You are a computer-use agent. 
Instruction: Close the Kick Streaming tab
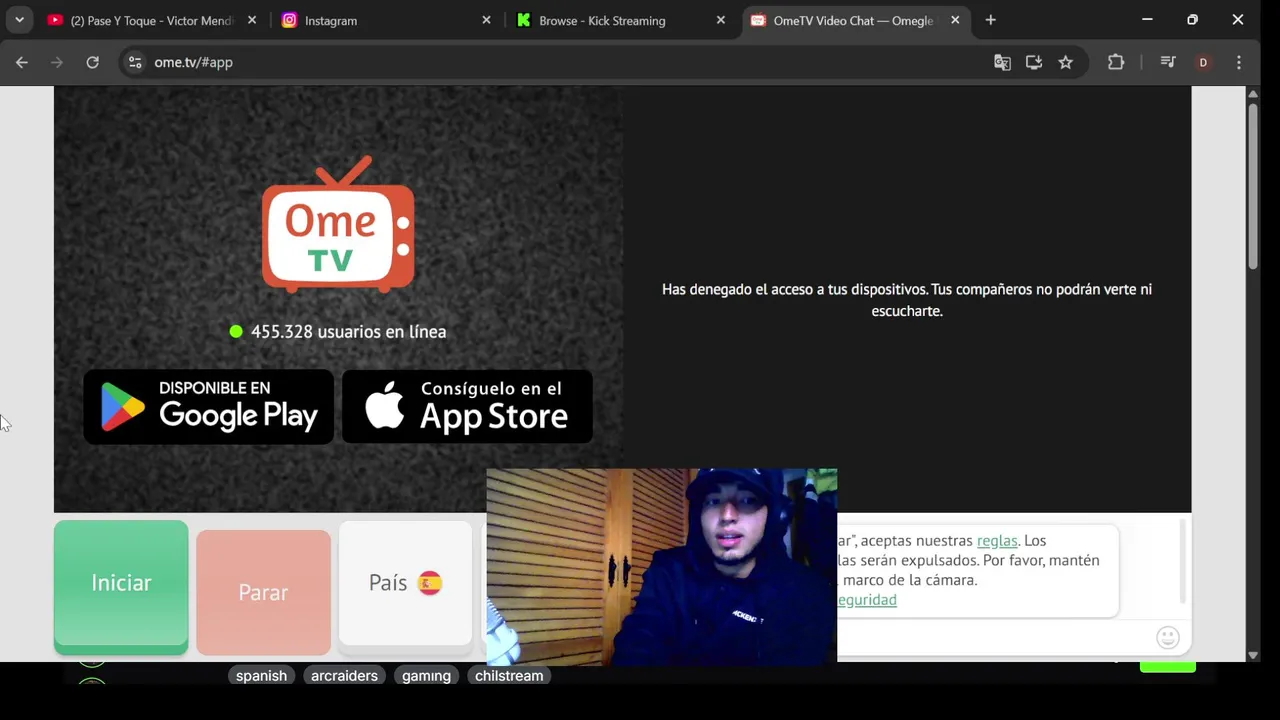[720, 20]
